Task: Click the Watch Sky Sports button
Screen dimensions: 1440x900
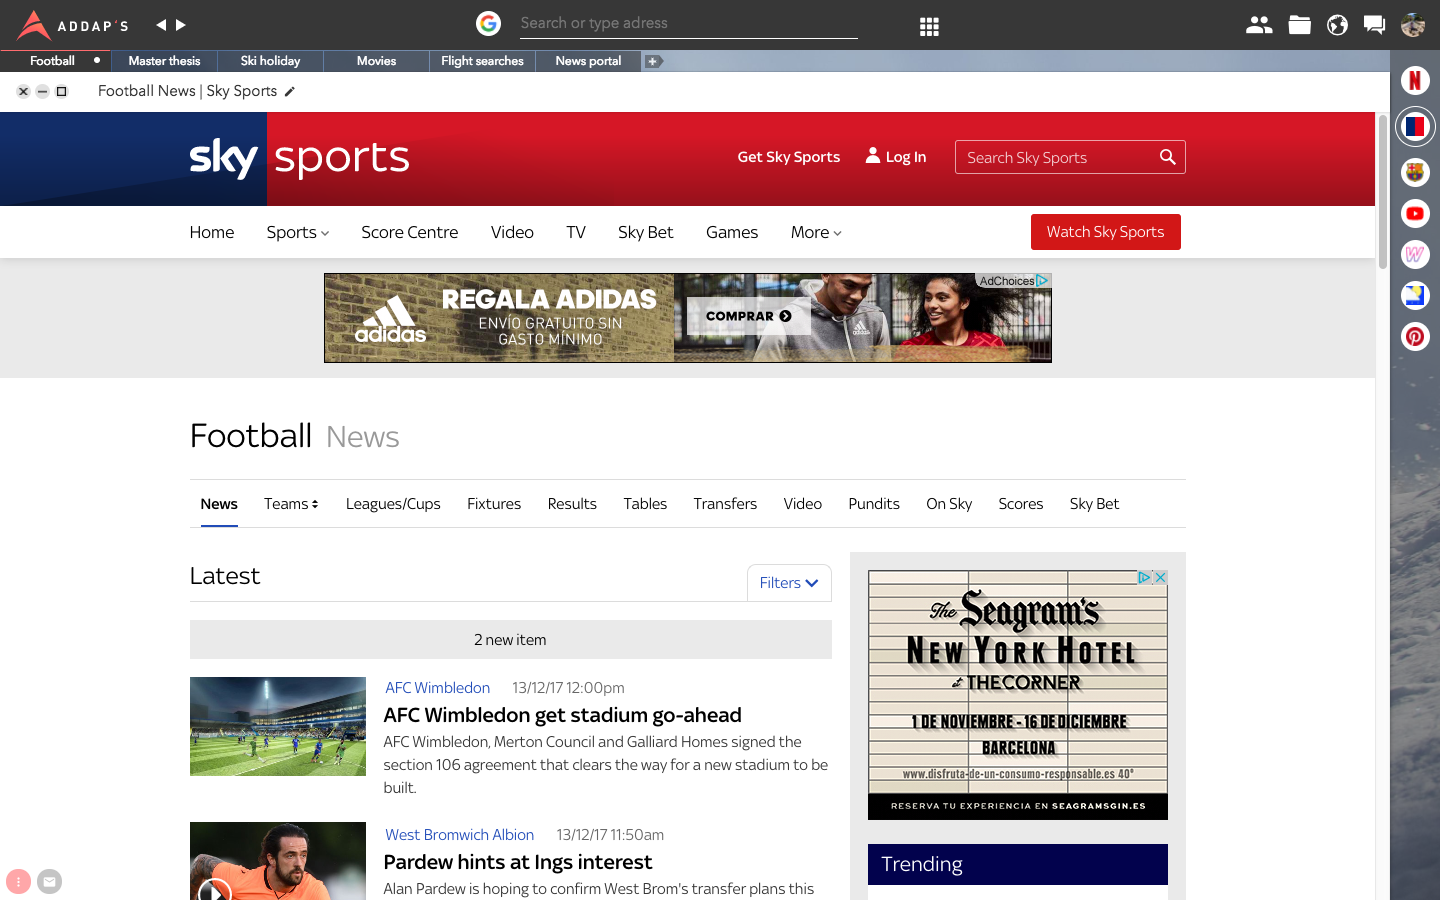Action: 1105,232
